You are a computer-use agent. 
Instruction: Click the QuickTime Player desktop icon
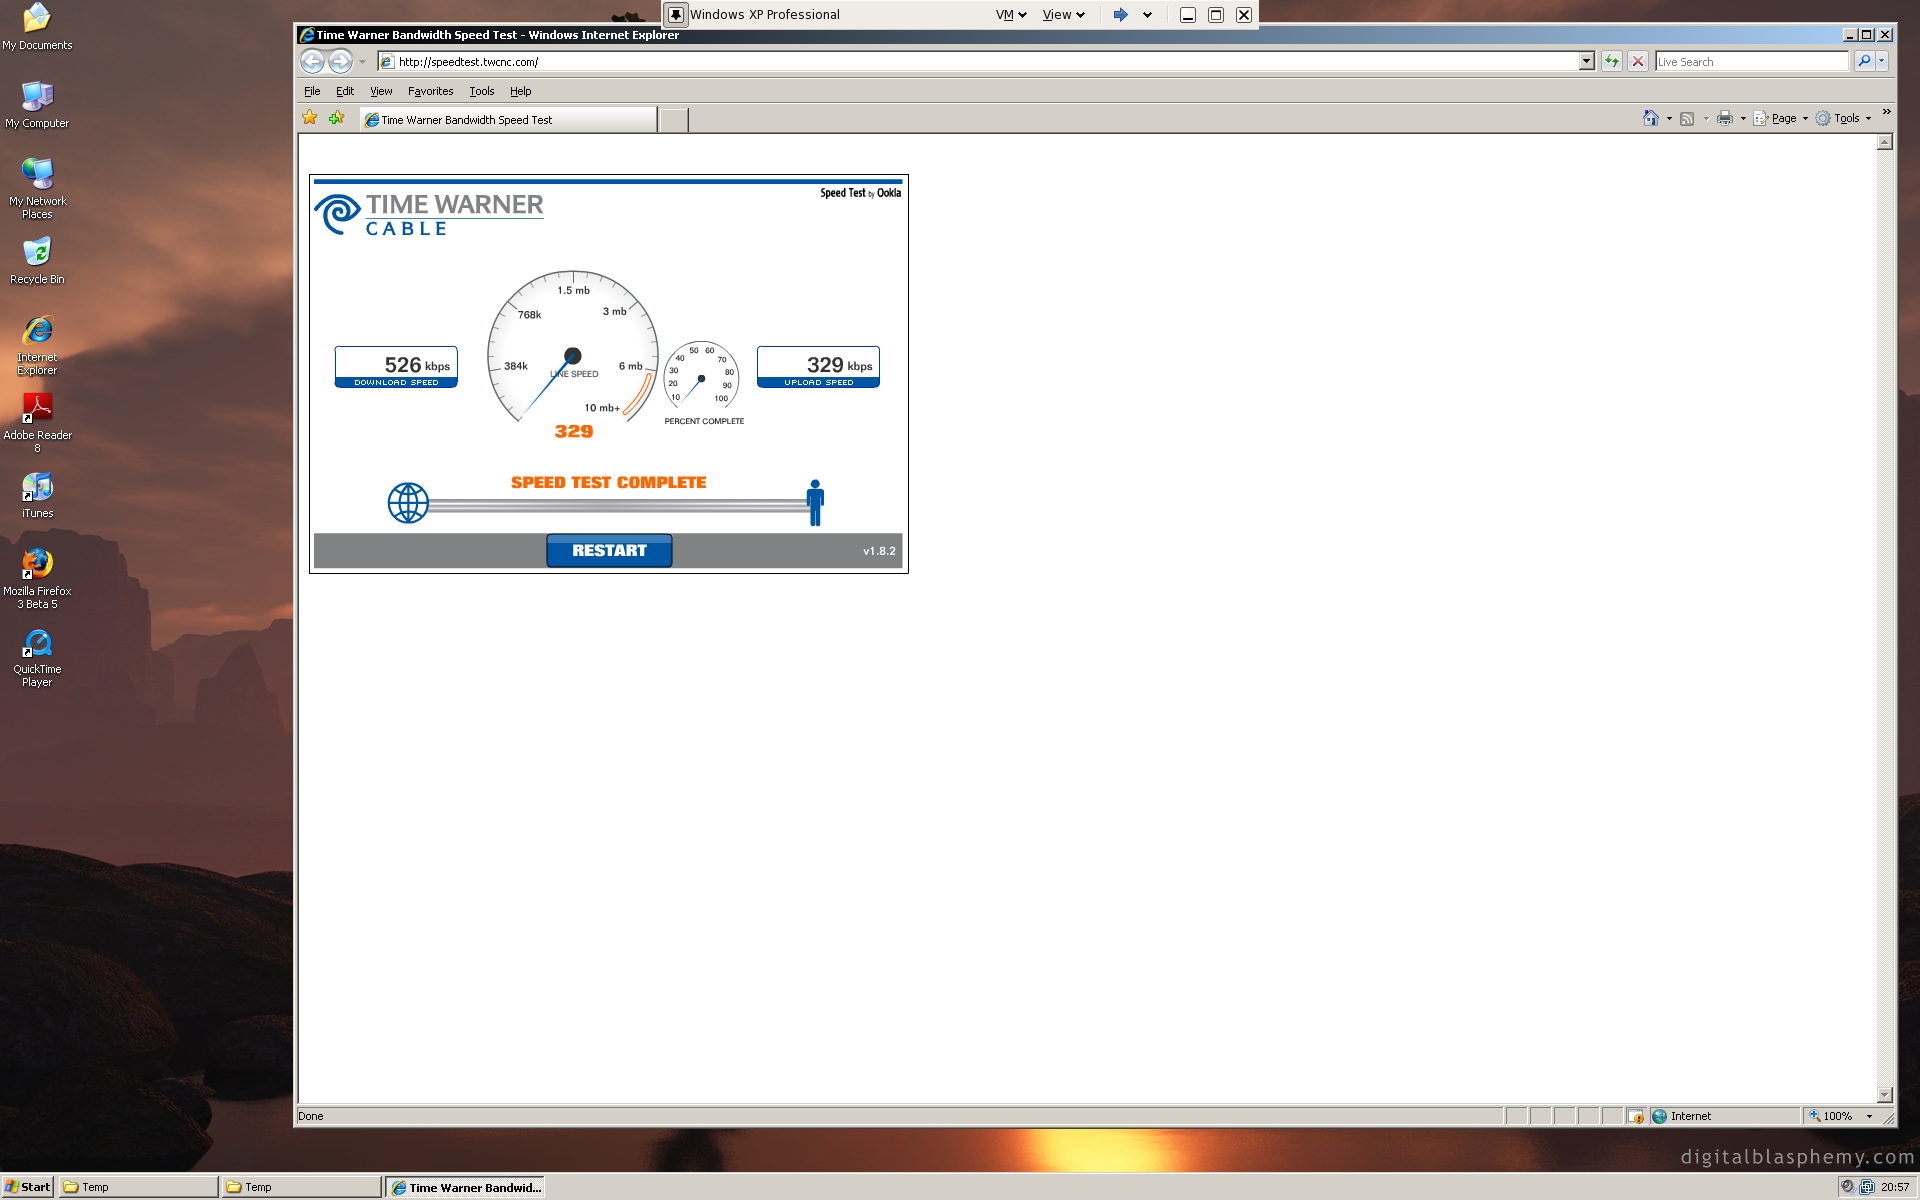tap(37, 657)
